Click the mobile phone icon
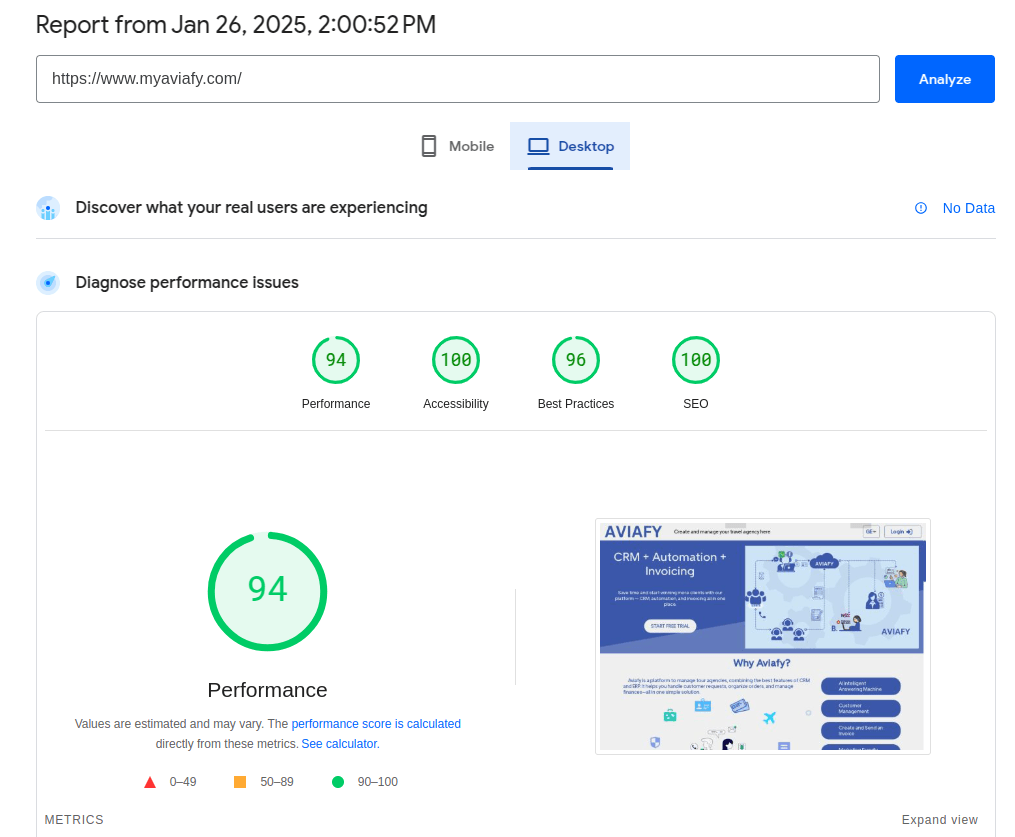1015x837 pixels. coord(429,146)
